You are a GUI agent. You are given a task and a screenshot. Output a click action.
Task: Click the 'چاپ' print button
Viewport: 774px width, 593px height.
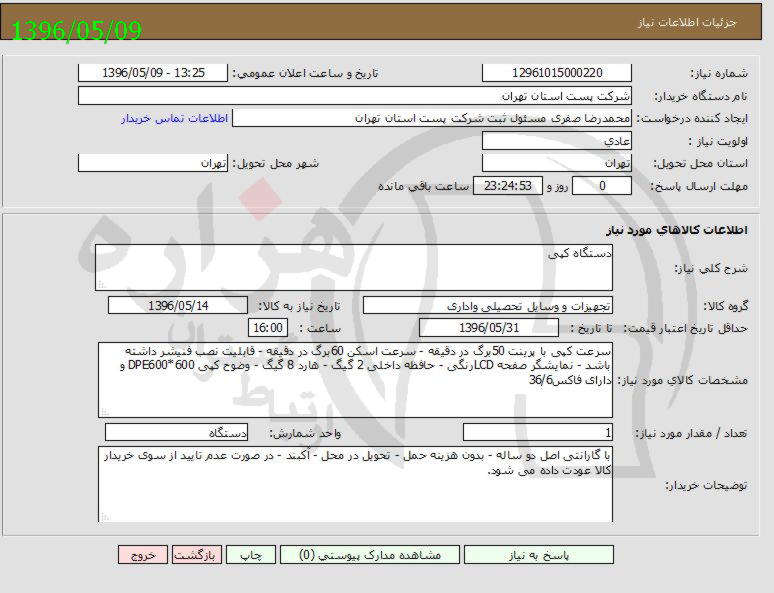click(251, 555)
